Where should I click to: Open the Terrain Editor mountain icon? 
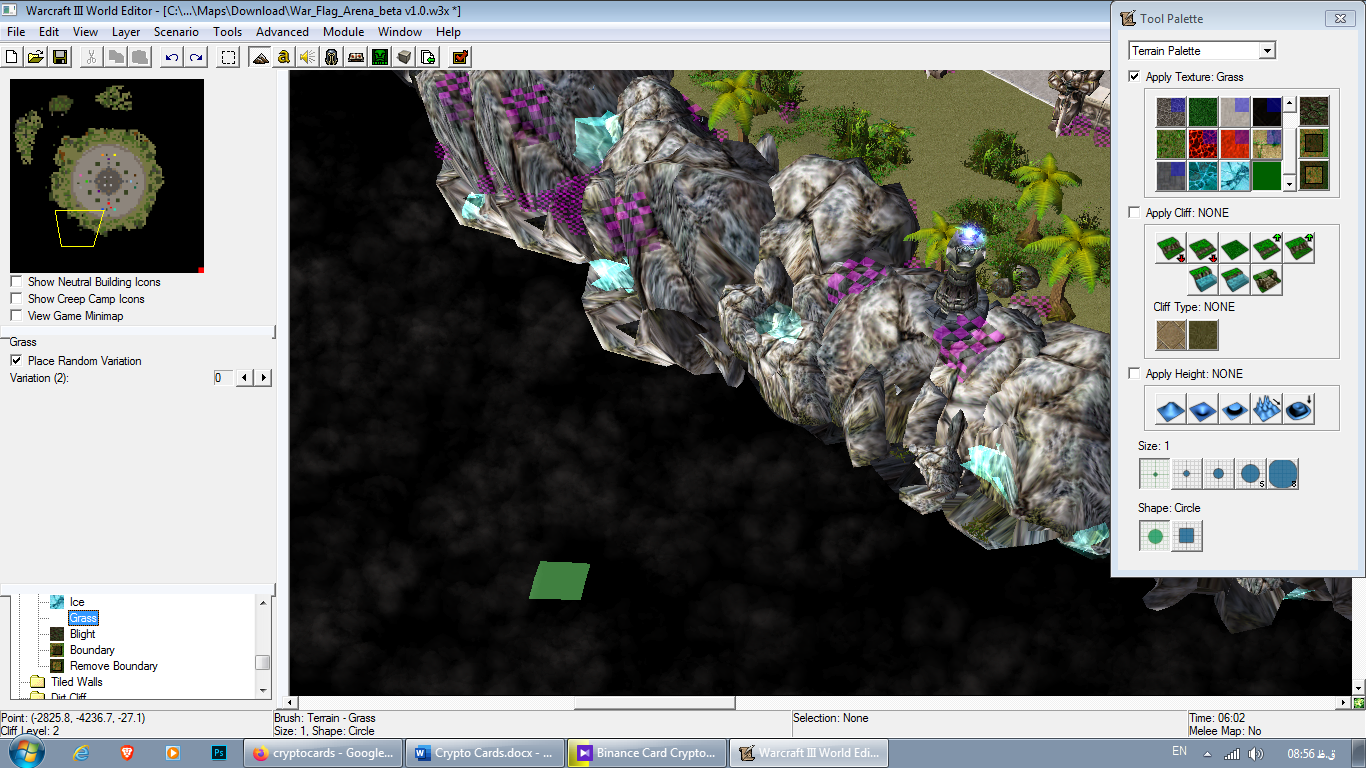(260, 57)
